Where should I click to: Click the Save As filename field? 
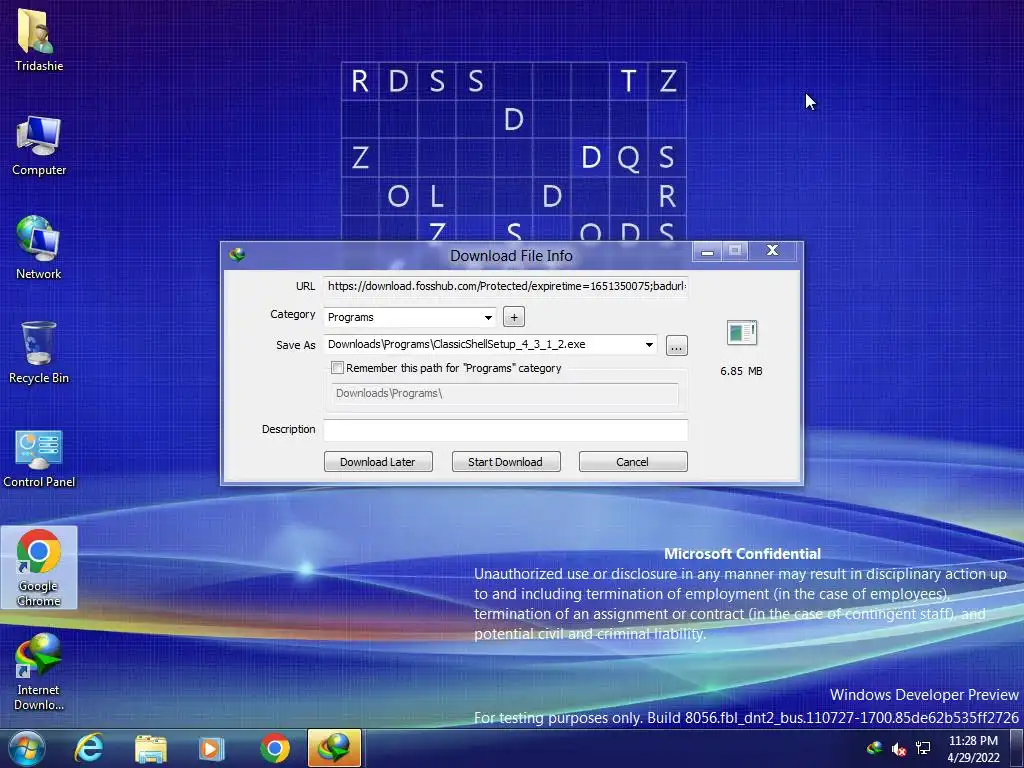(483, 344)
